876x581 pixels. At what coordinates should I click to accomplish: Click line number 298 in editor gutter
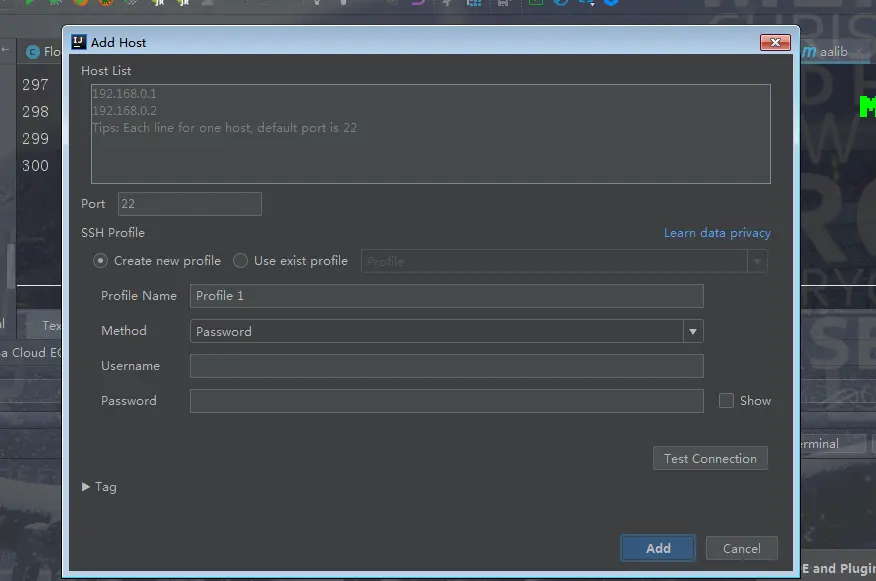[x=35, y=112]
